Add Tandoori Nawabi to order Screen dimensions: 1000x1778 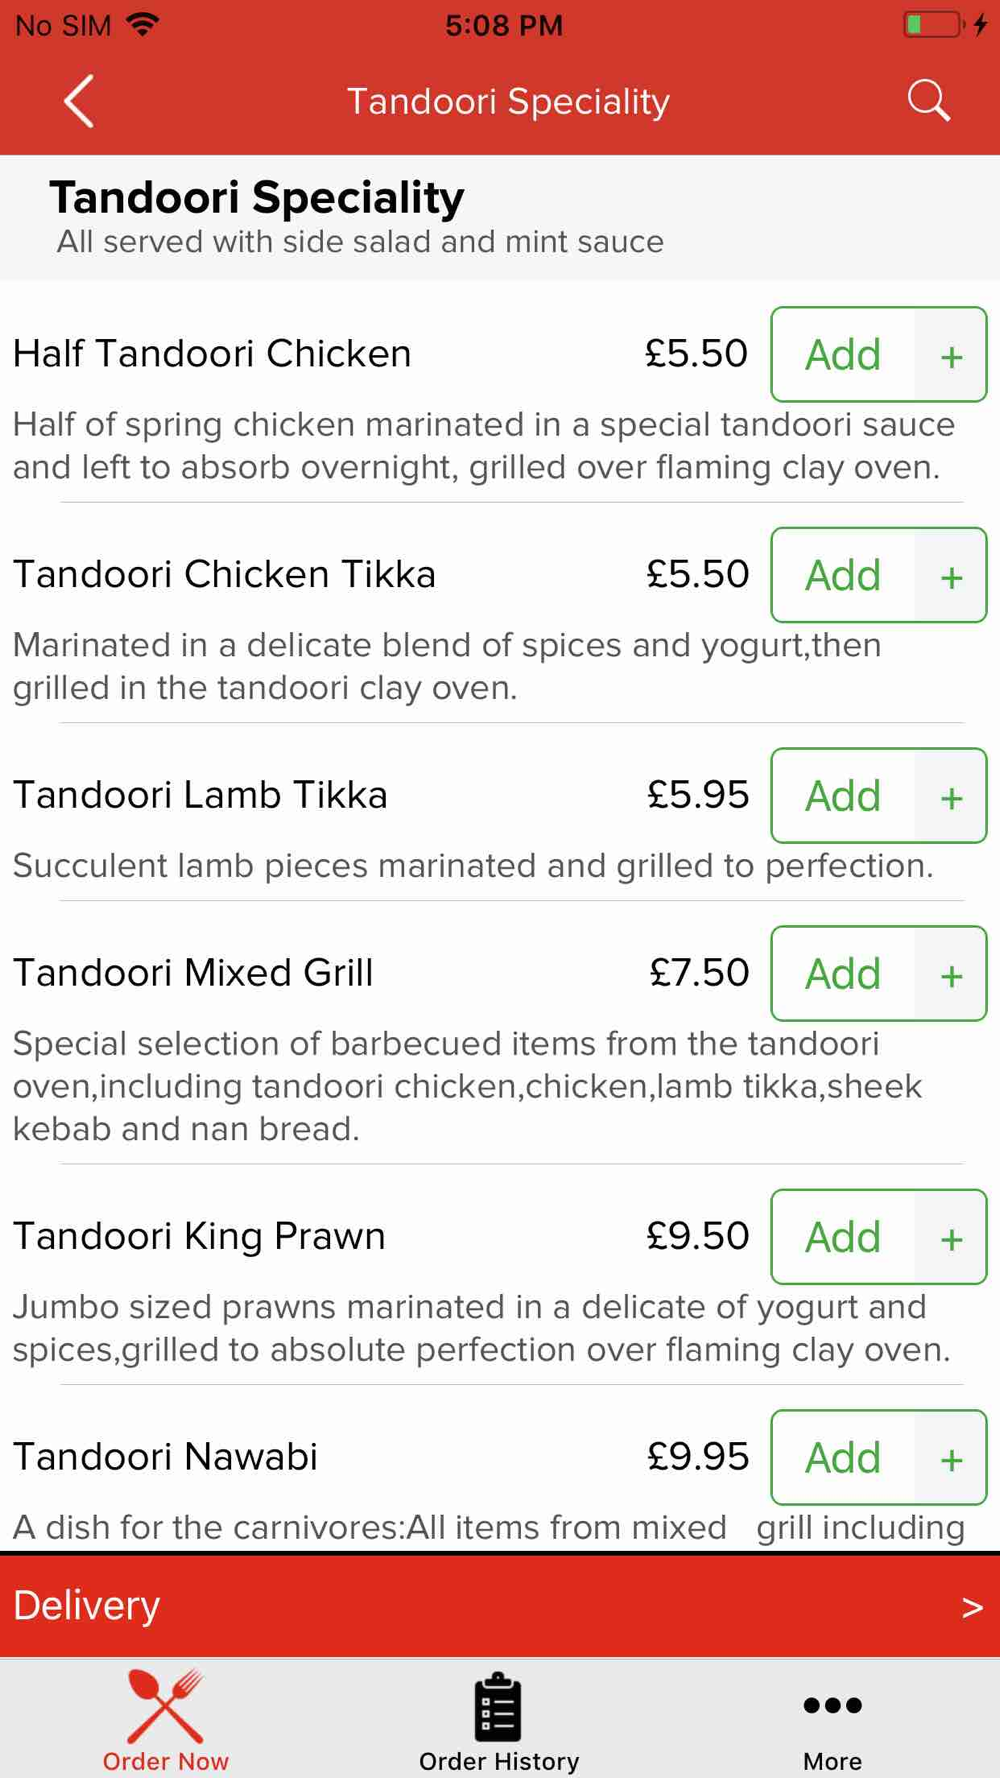(843, 1458)
